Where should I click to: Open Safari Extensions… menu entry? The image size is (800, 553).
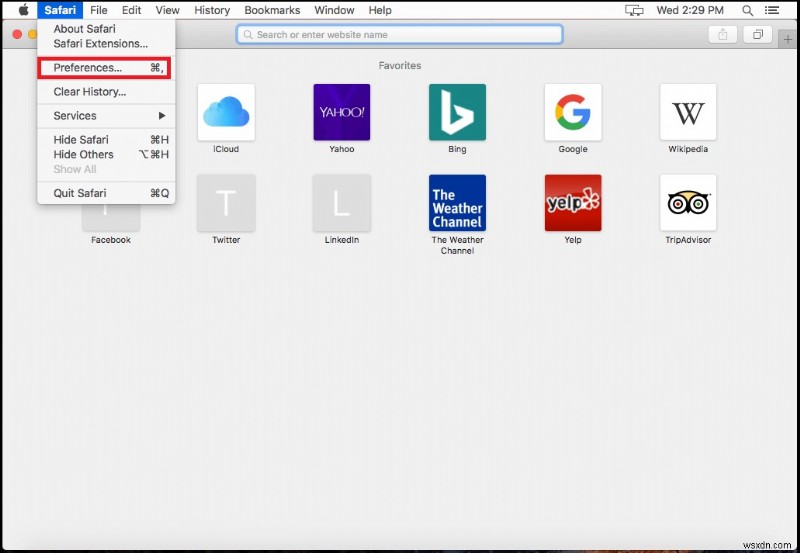(106, 43)
